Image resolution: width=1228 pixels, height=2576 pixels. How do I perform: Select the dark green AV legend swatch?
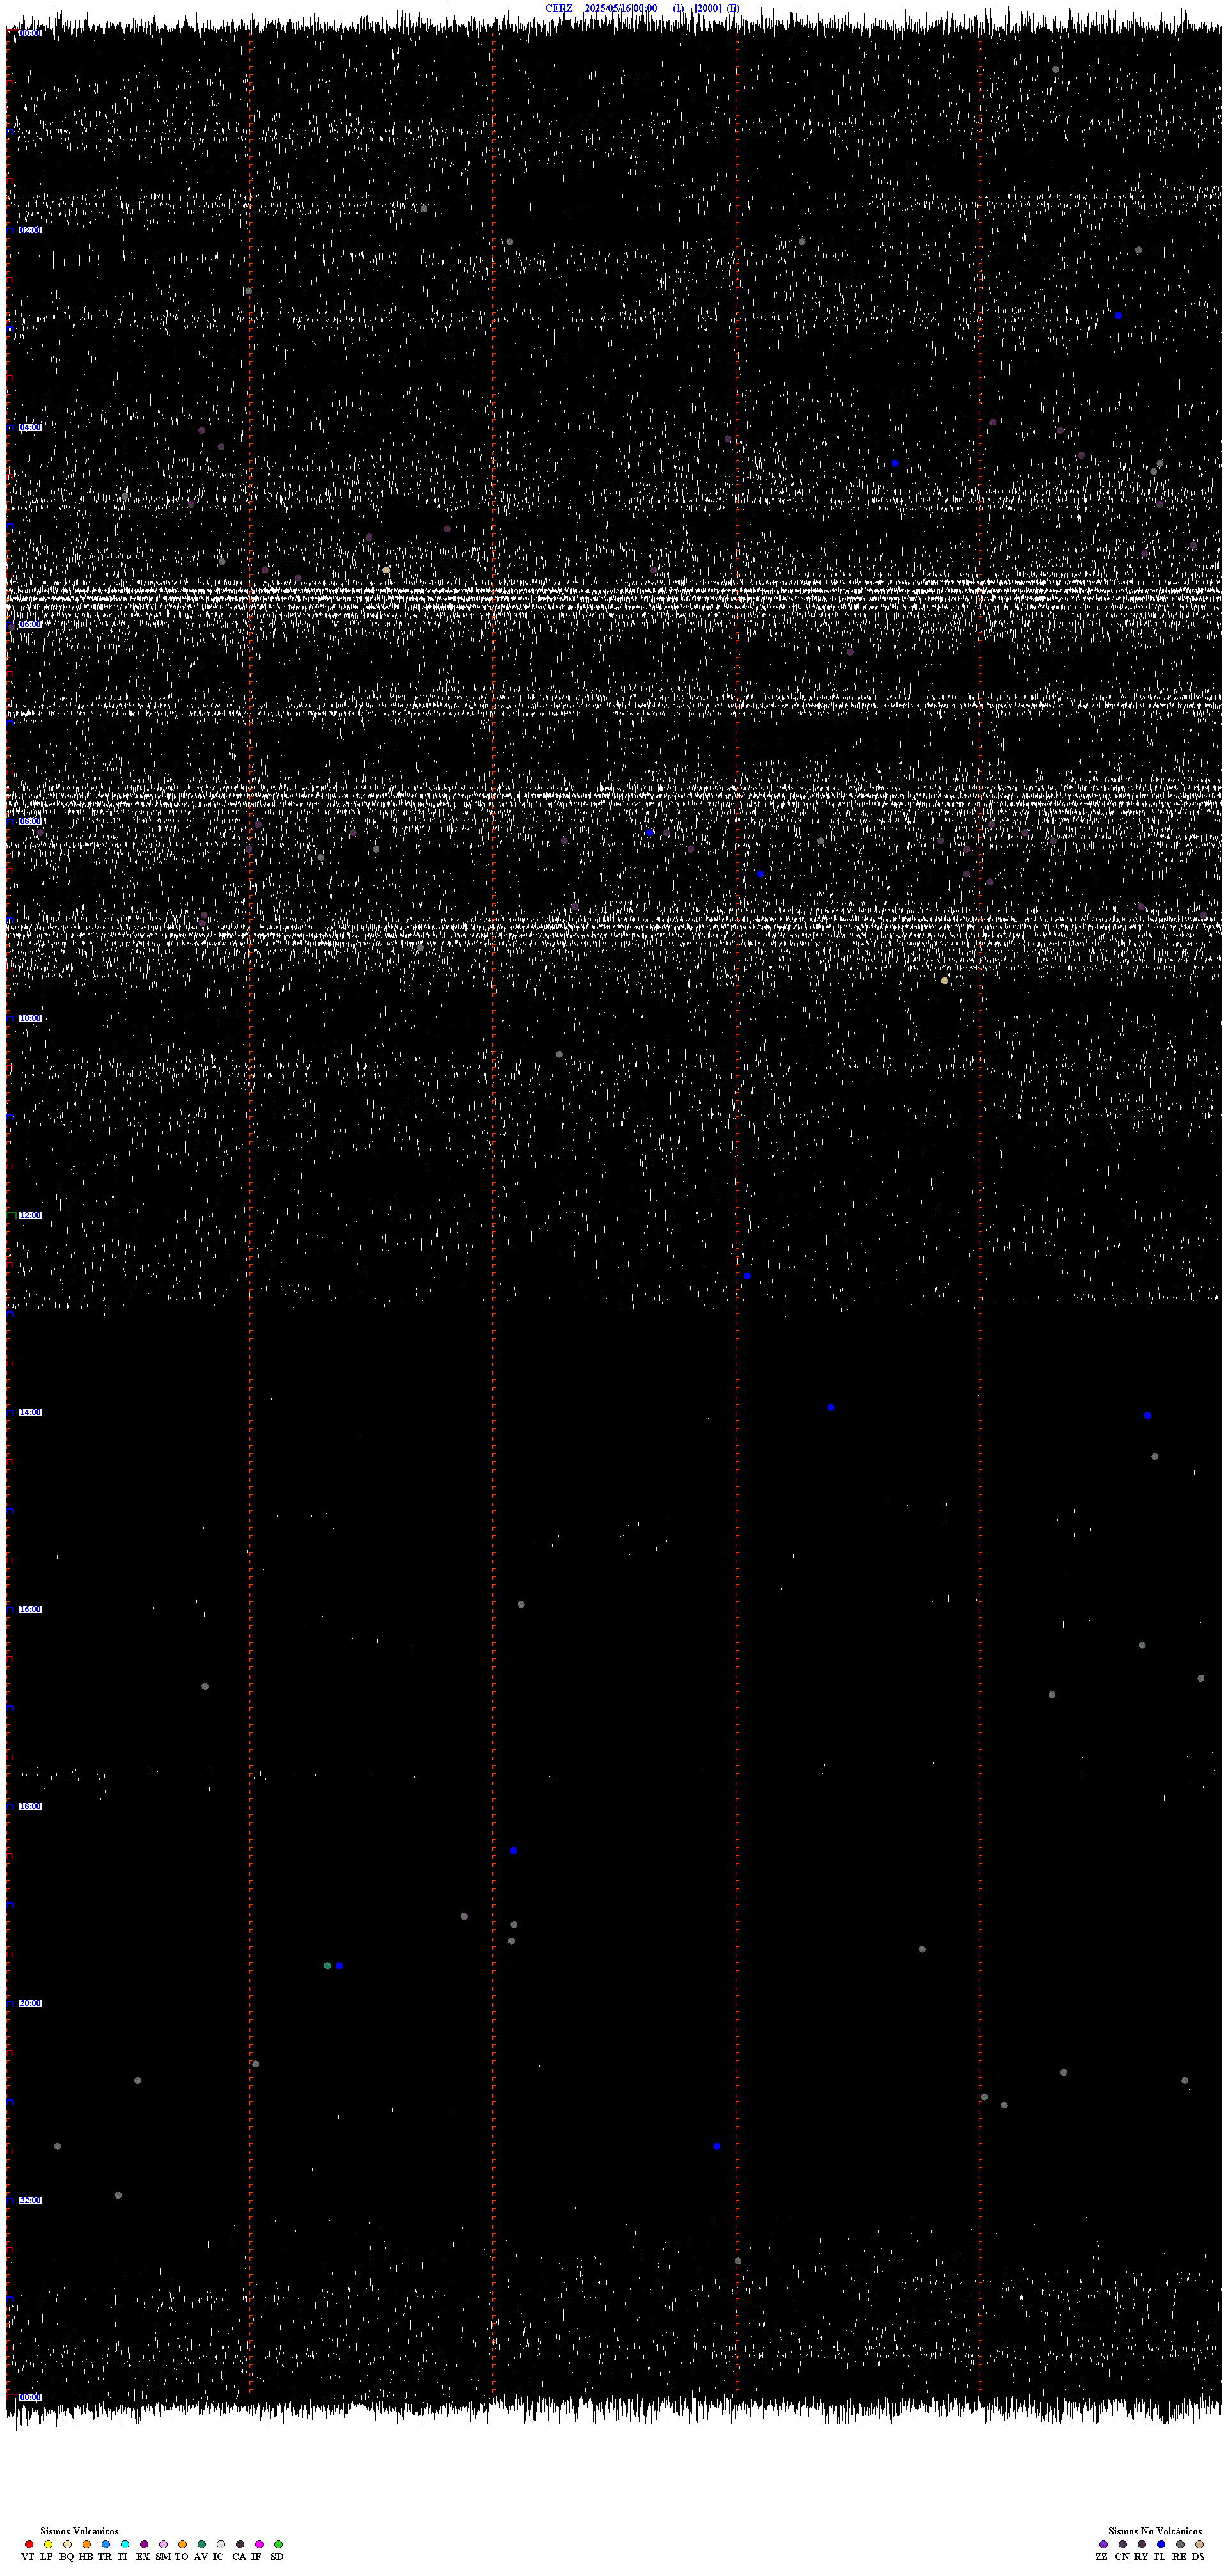point(202,2544)
